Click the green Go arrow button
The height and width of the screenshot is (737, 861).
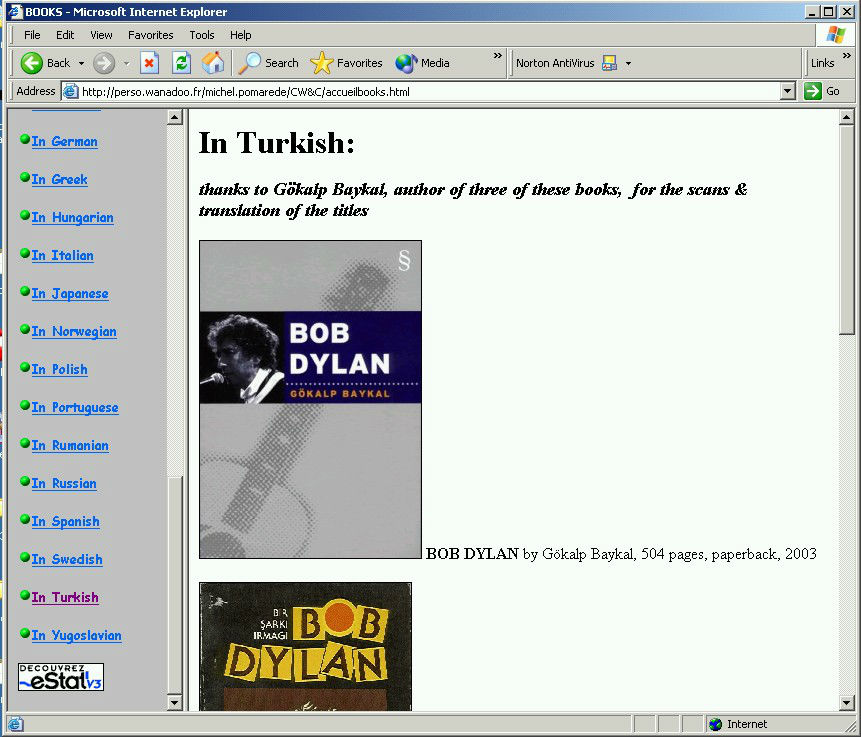pos(813,91)
